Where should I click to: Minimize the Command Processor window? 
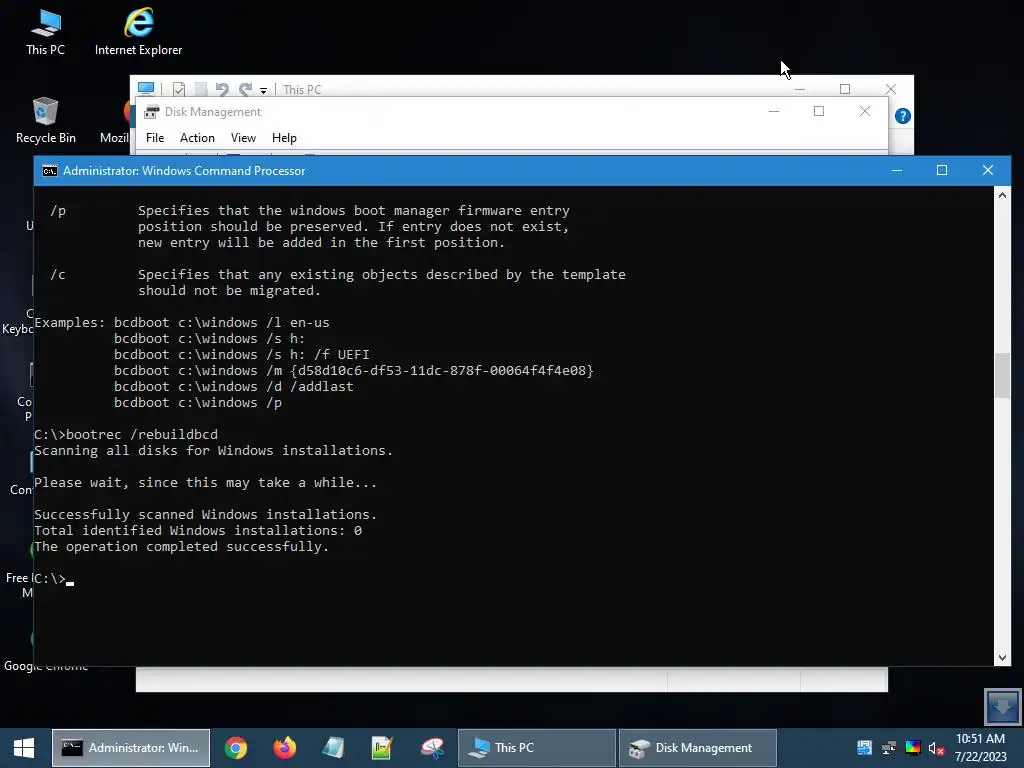pyautogui.click(x=897, y=170)
